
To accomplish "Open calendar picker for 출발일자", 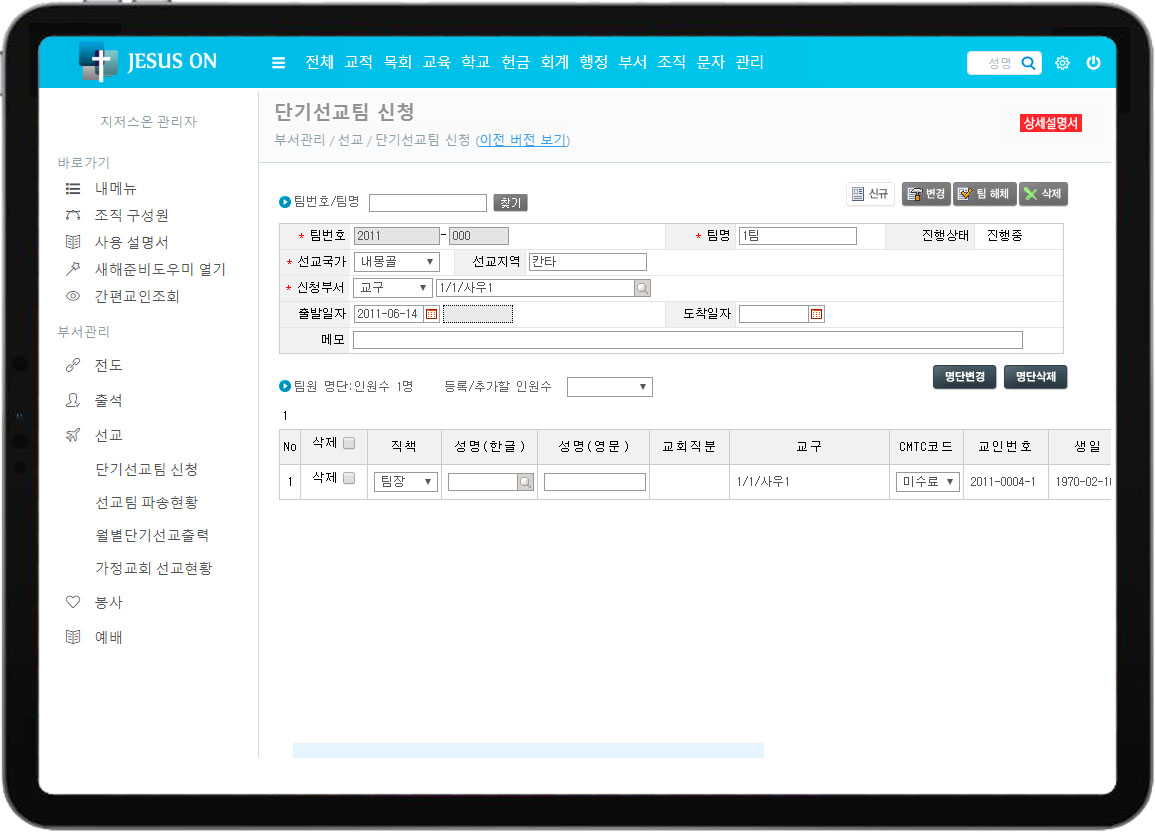I will click(432, 314).
